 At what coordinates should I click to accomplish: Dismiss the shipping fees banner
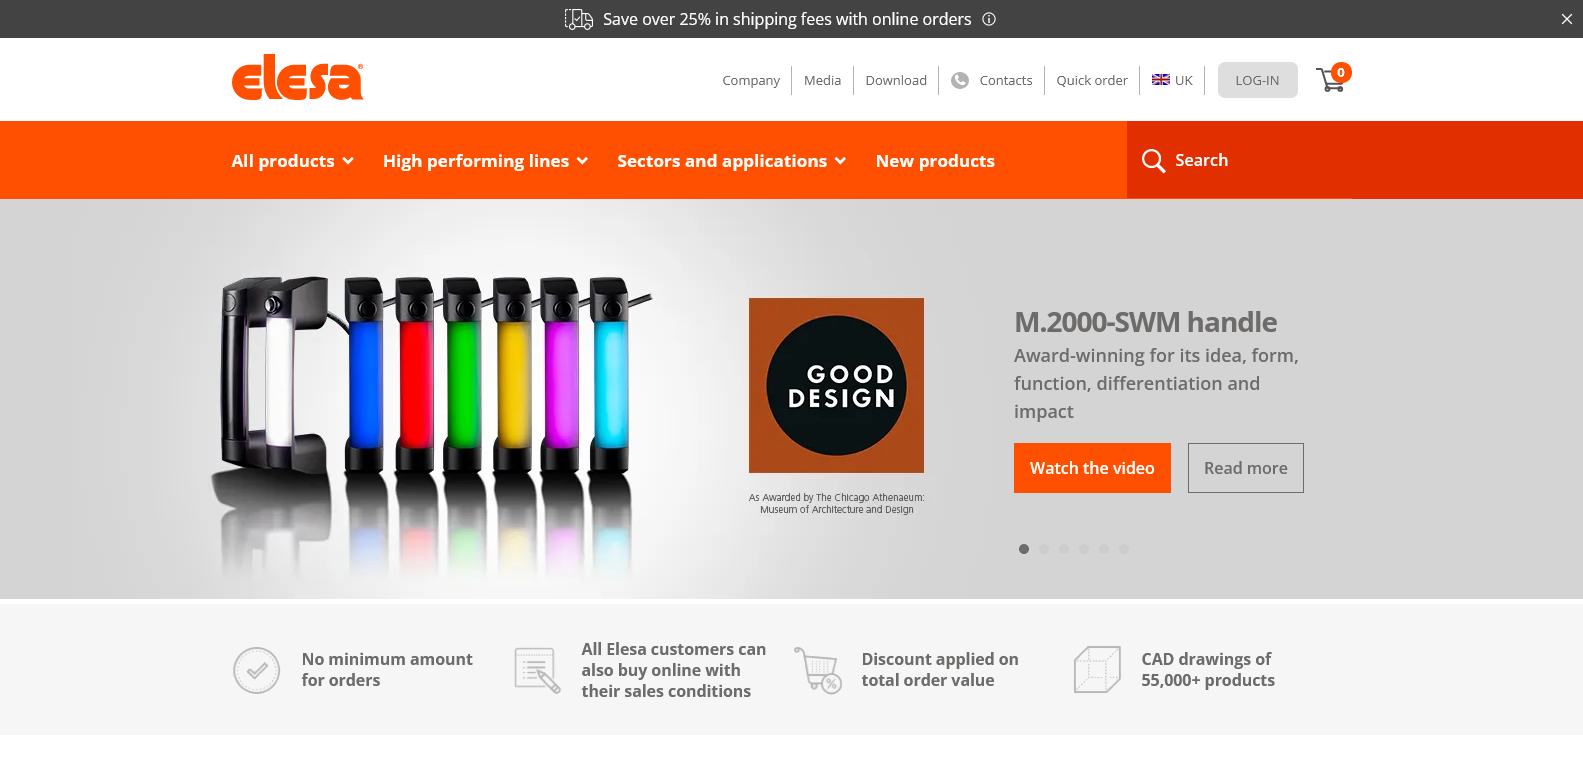[x=1567, y=19]
